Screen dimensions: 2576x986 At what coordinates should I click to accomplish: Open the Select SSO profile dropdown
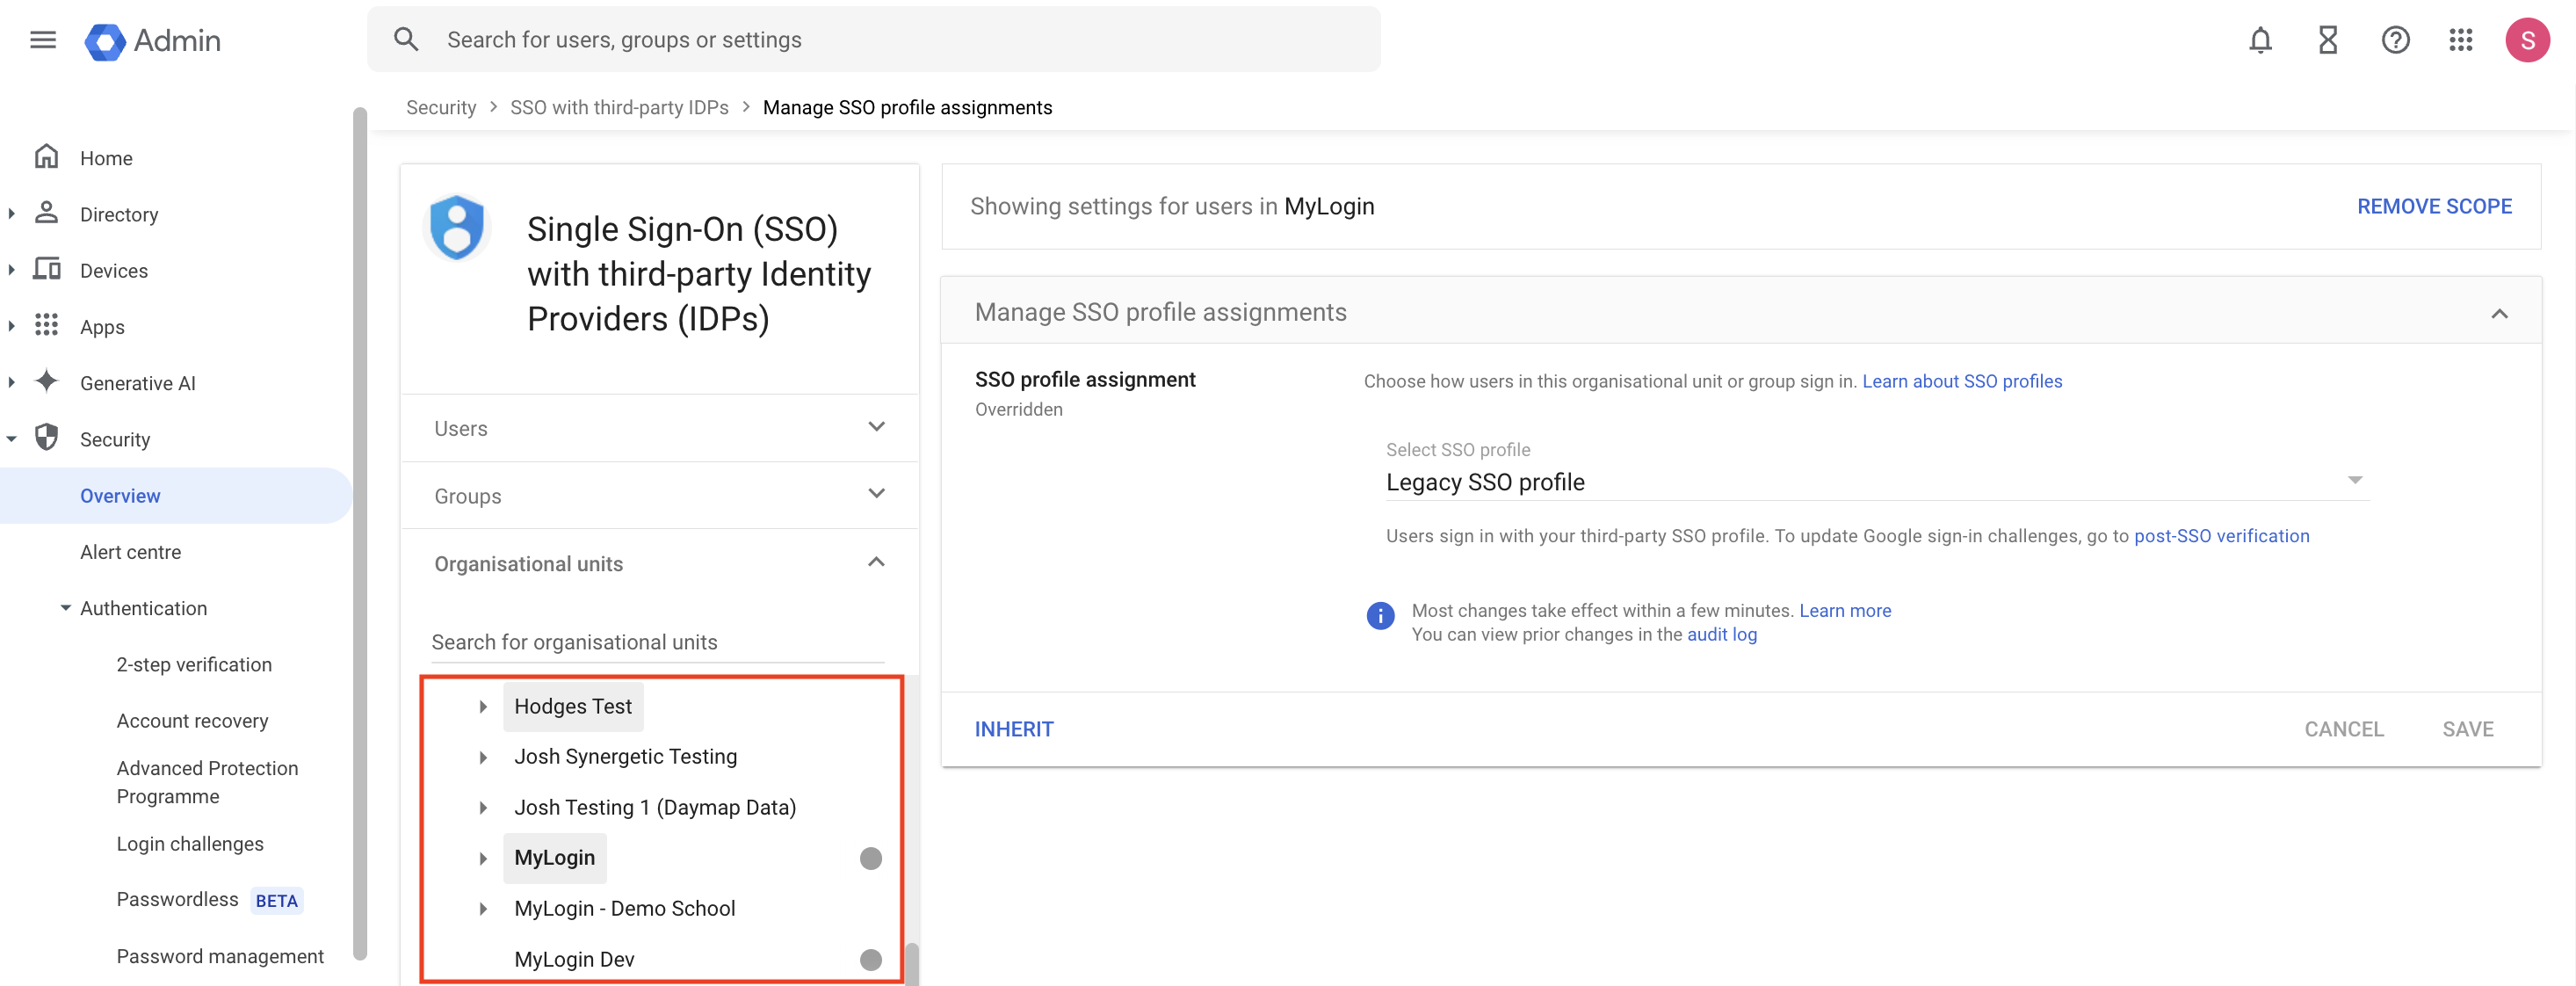(1877, 482)
